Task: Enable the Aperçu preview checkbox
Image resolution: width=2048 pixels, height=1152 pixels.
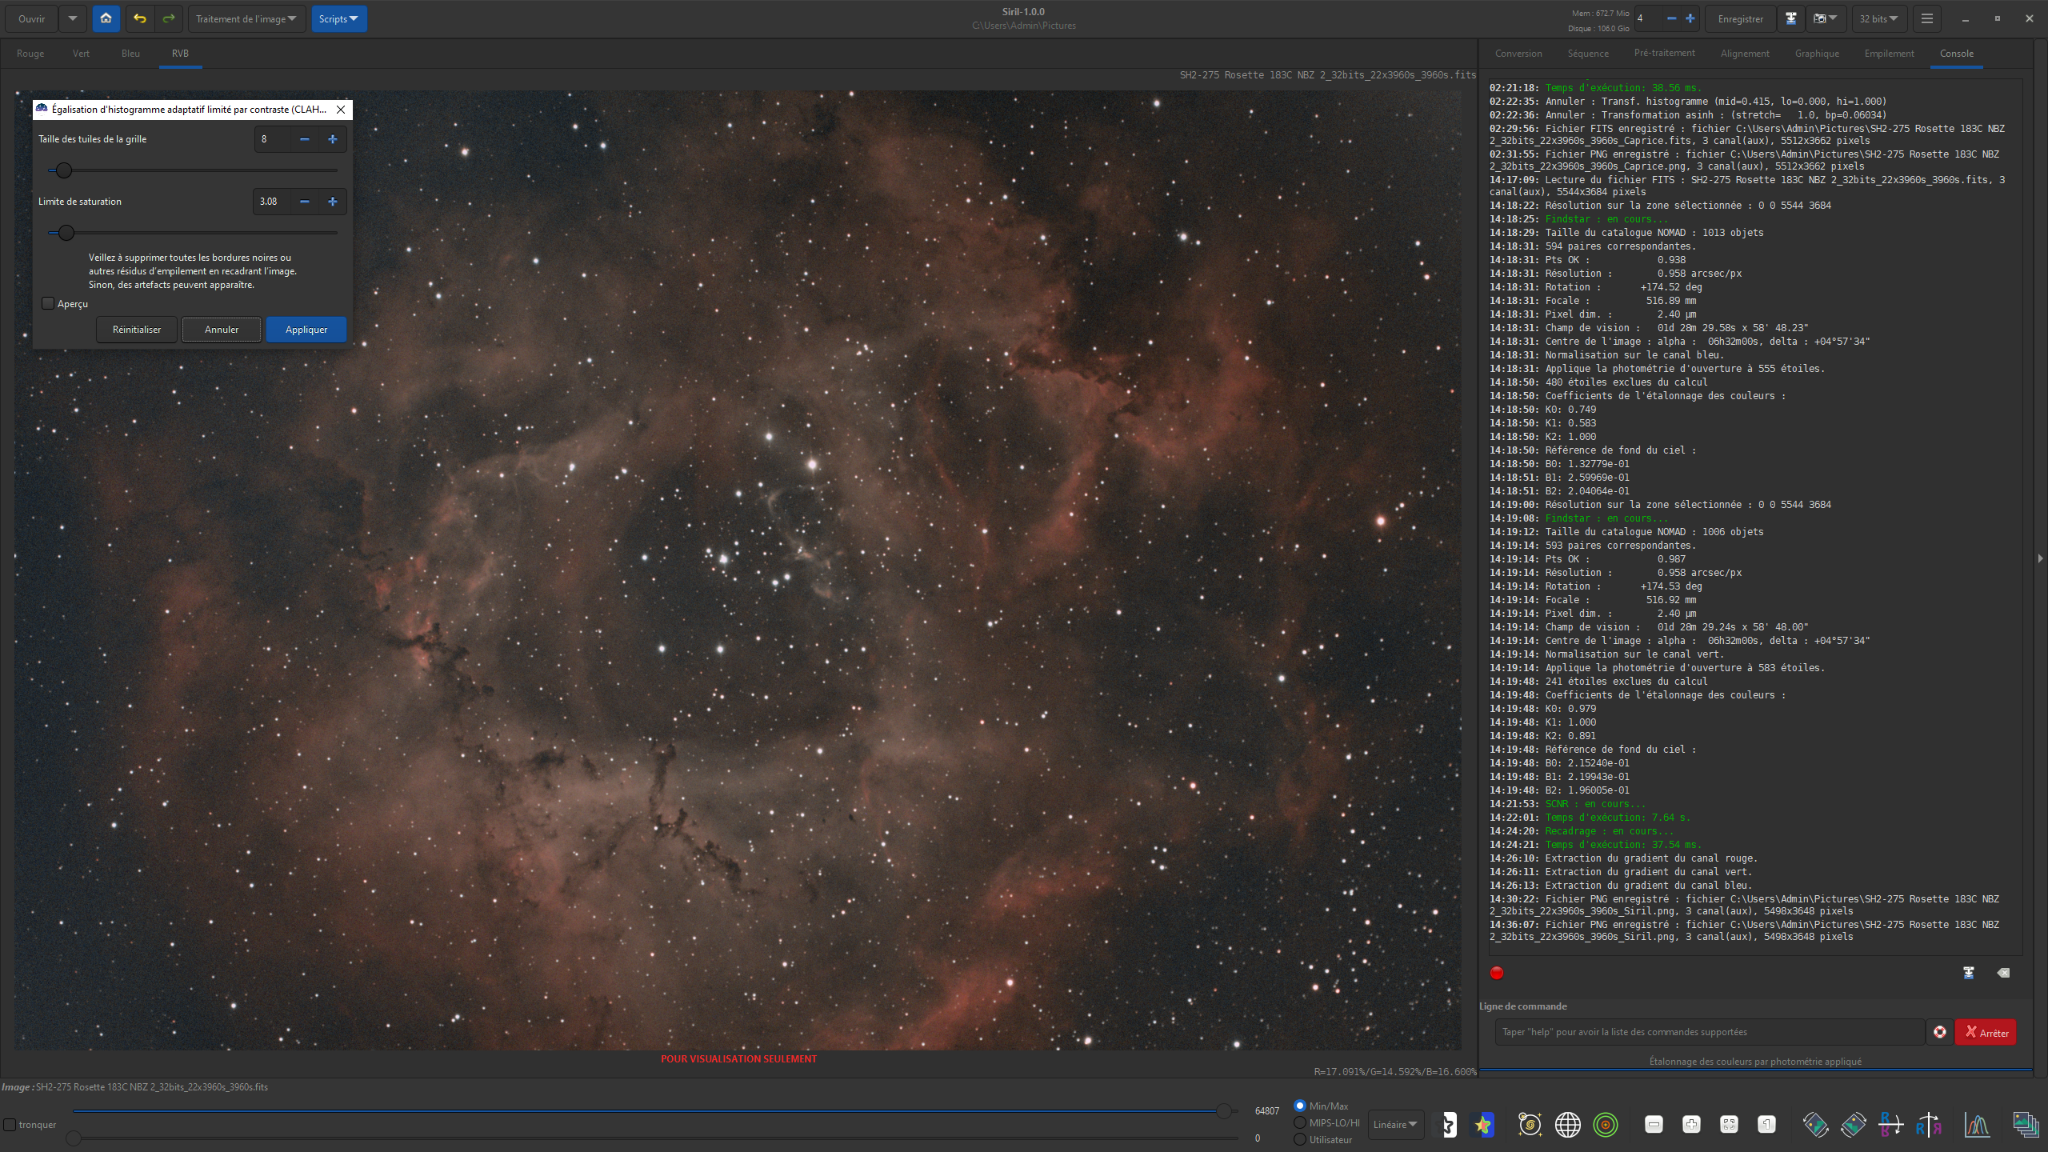Action: click(x=47, y=303)
